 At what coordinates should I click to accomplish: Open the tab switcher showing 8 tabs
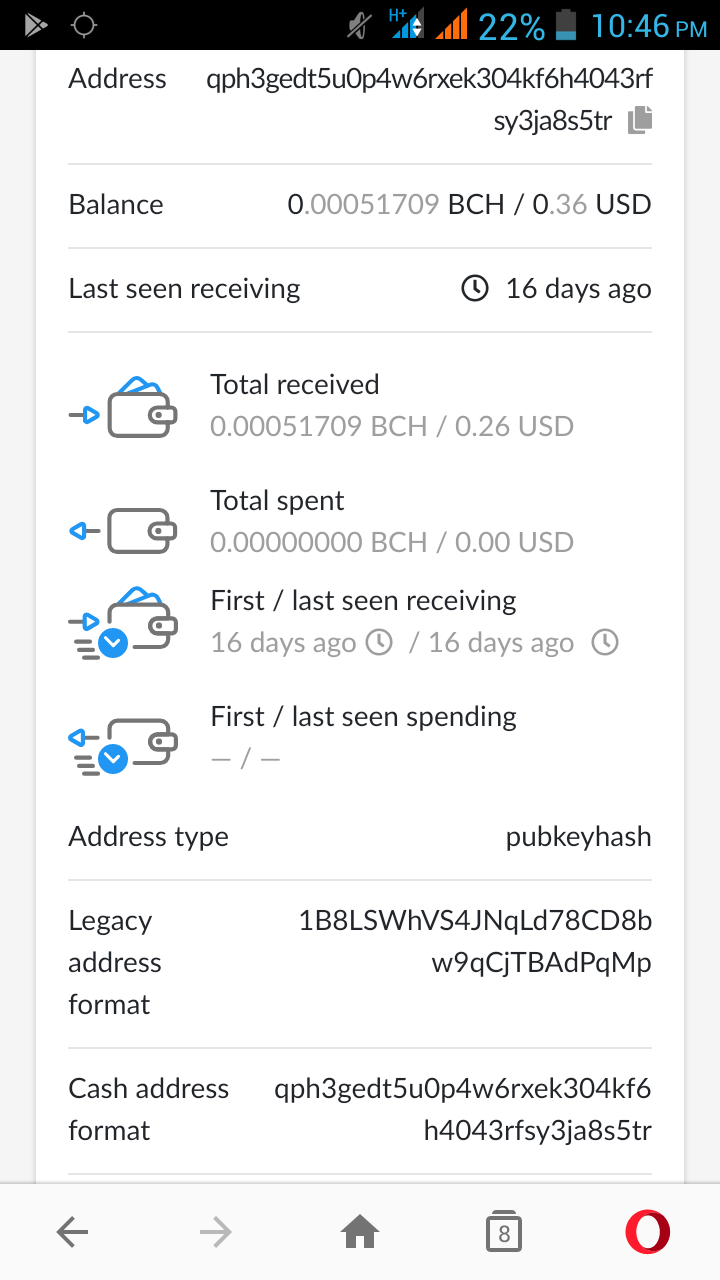504,1233
